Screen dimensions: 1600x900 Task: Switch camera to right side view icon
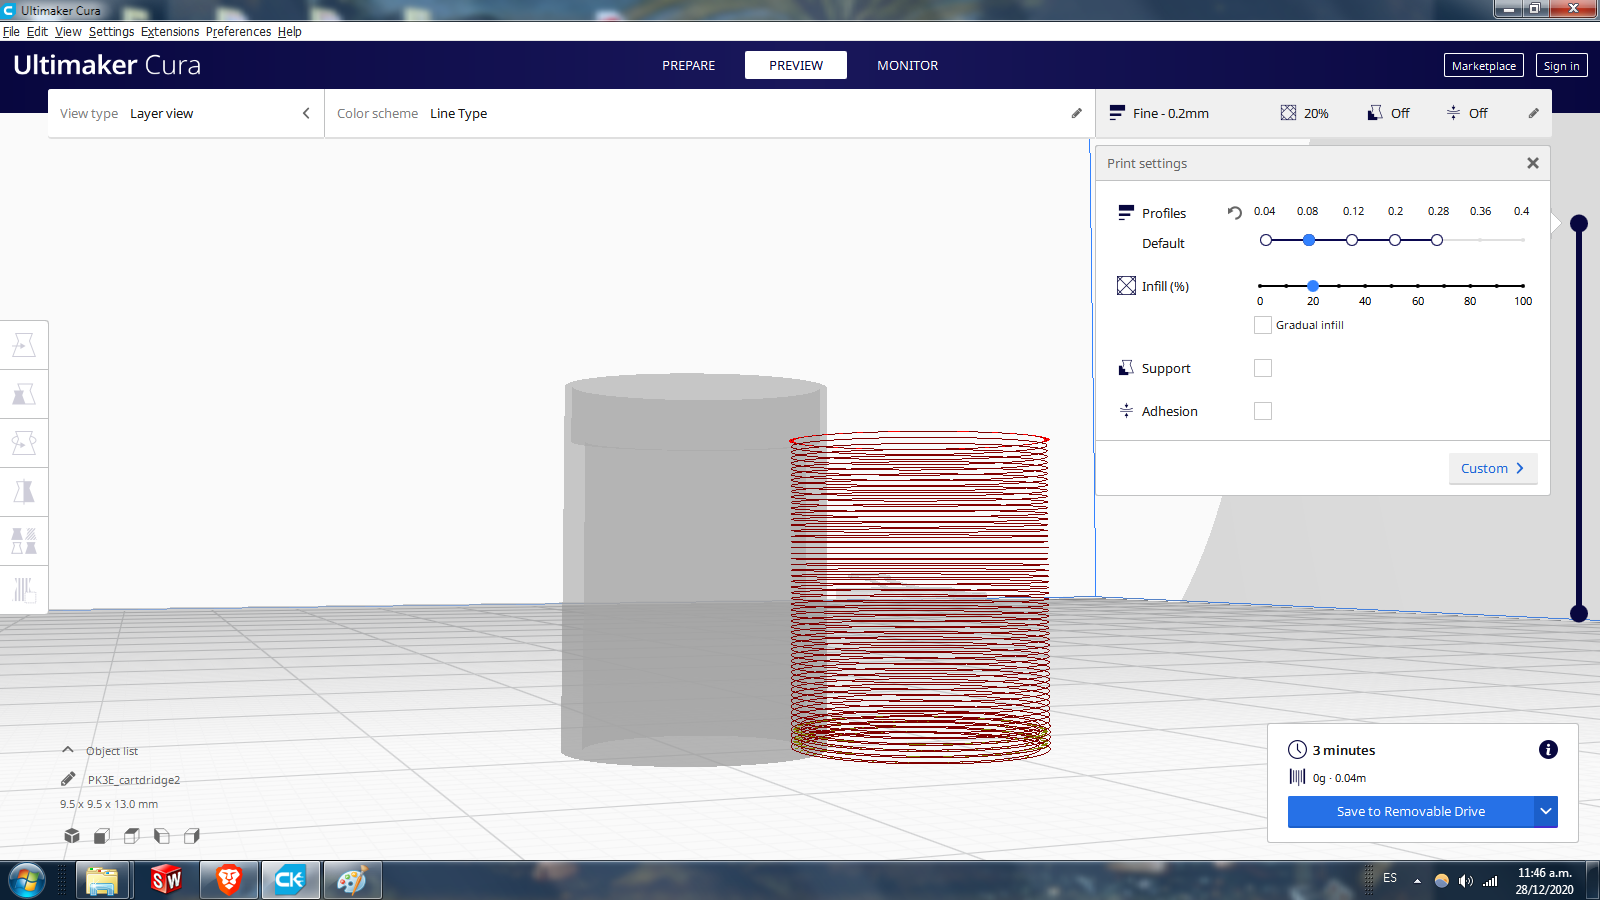[192, 836]
